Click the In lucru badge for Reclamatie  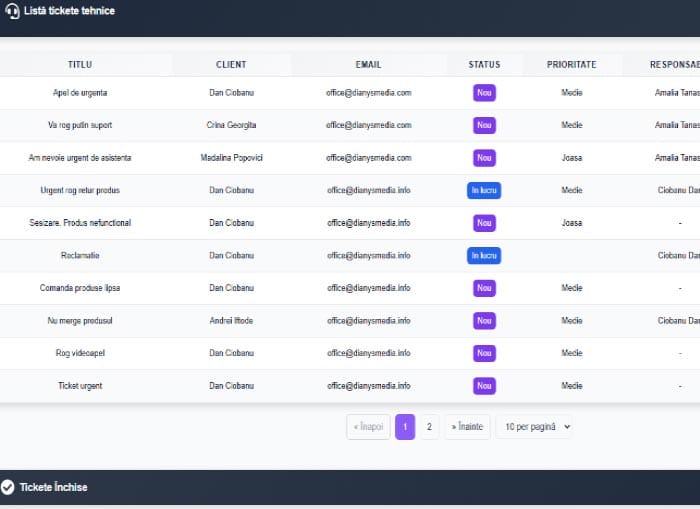point(484,255)
